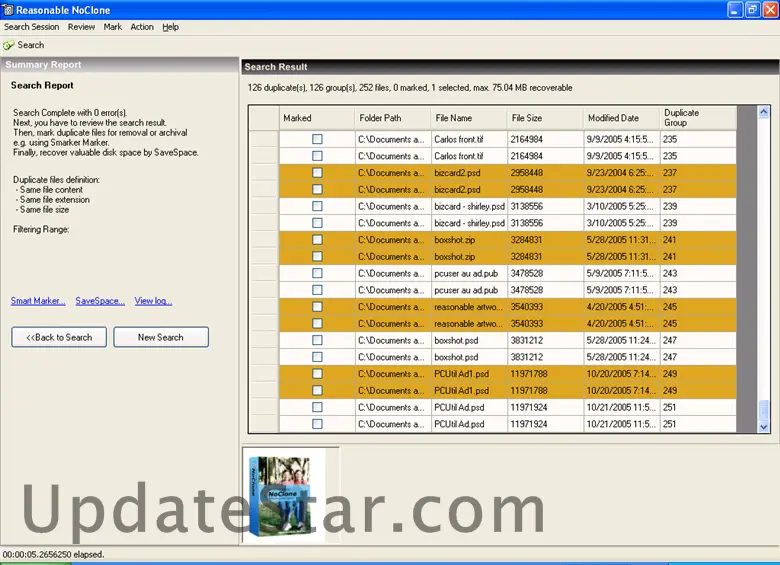Select file size 3284831 in first boxshot.zip row

545,240
